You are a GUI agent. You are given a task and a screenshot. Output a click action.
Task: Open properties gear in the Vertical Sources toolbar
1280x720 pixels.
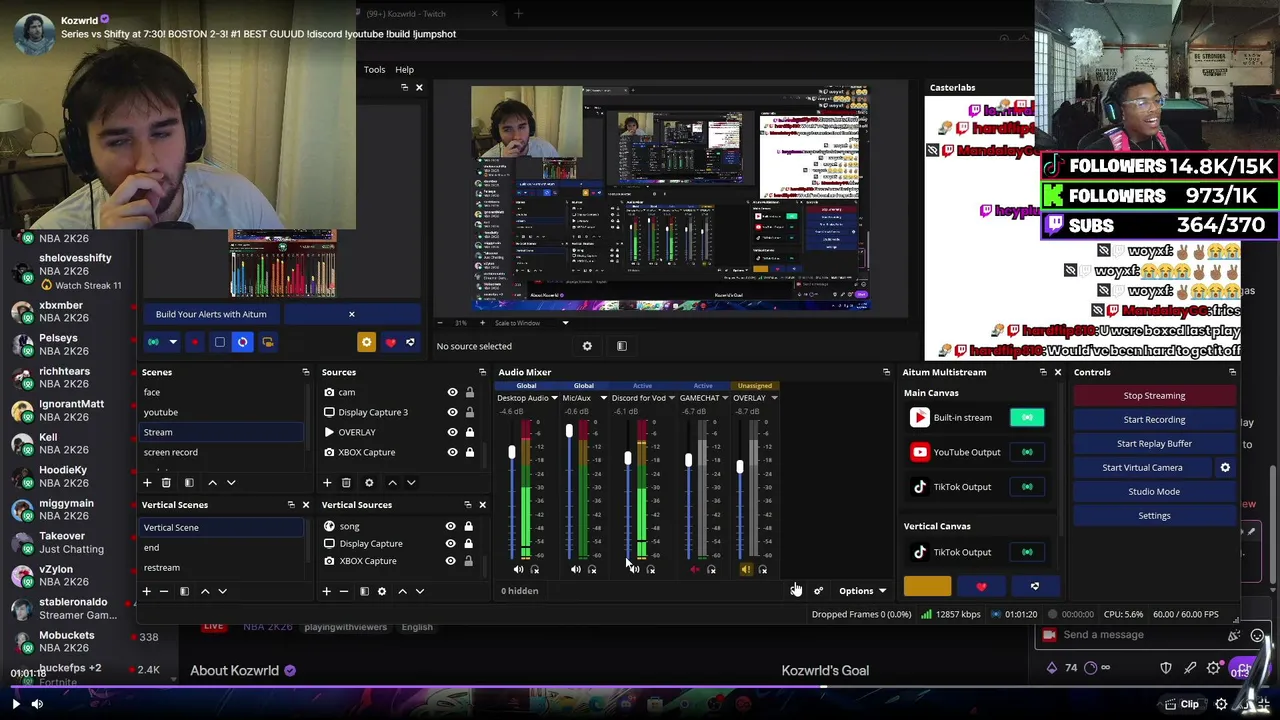(381, 591)
